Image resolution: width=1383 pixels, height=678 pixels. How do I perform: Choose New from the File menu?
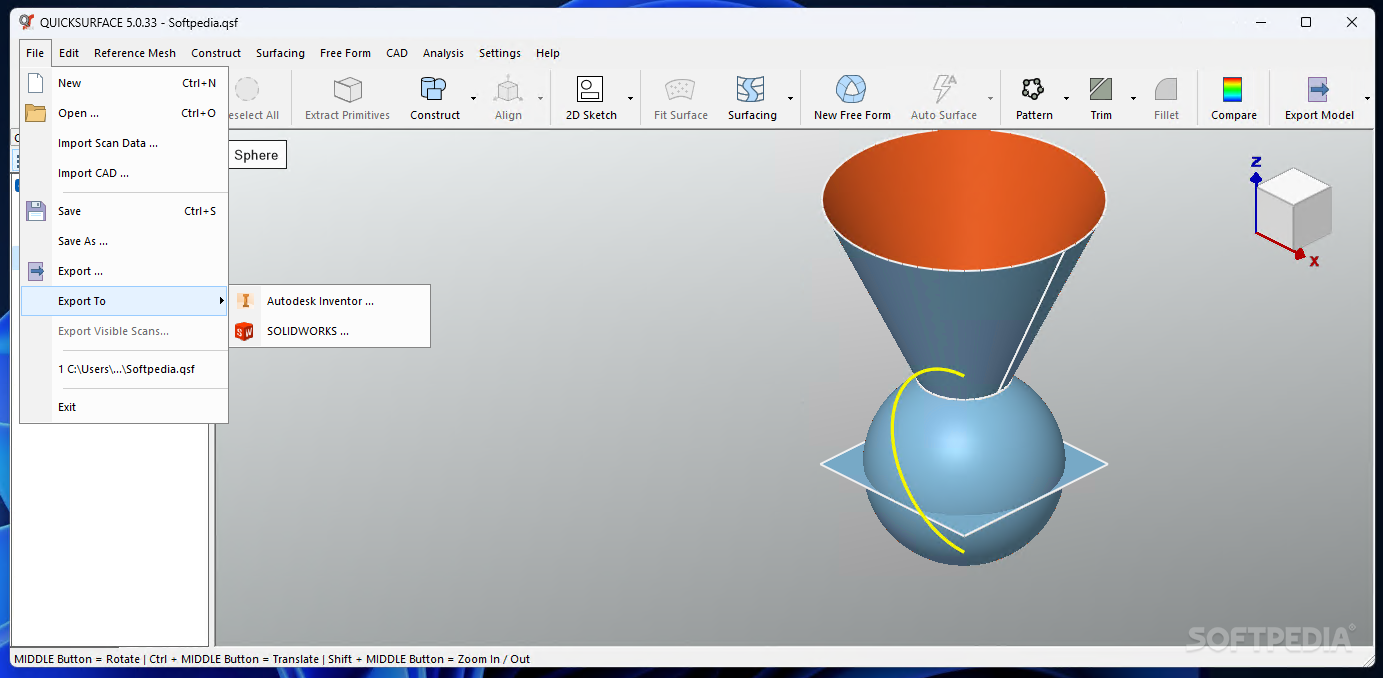[125, 83]
